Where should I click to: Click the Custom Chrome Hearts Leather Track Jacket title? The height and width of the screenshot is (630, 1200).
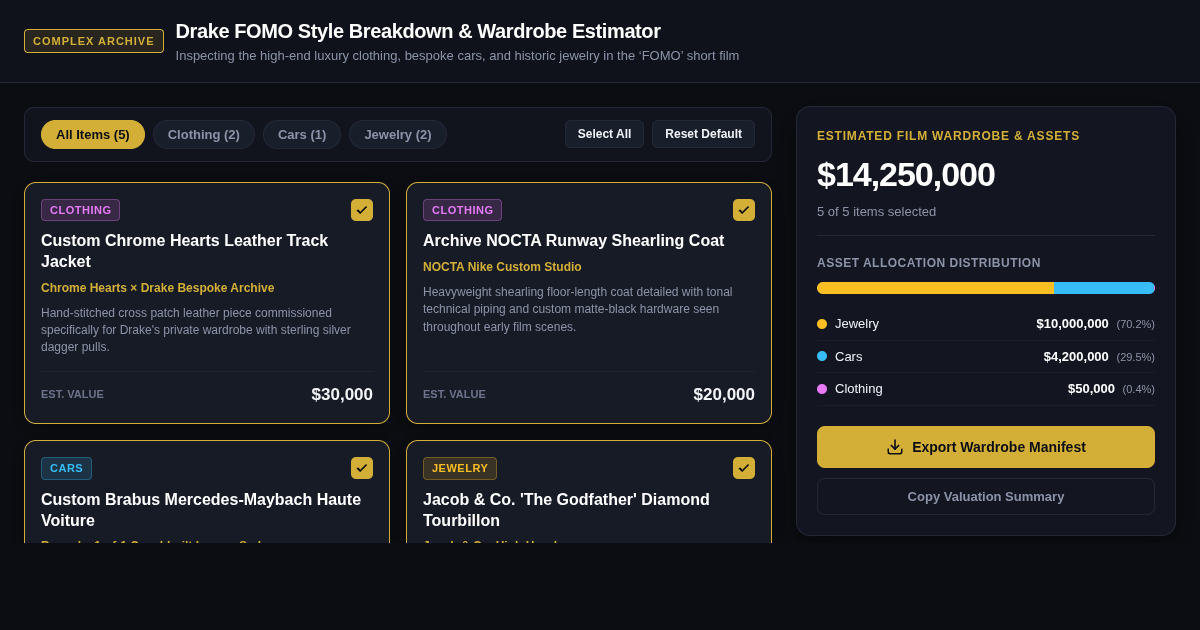[x=185, y=251]
